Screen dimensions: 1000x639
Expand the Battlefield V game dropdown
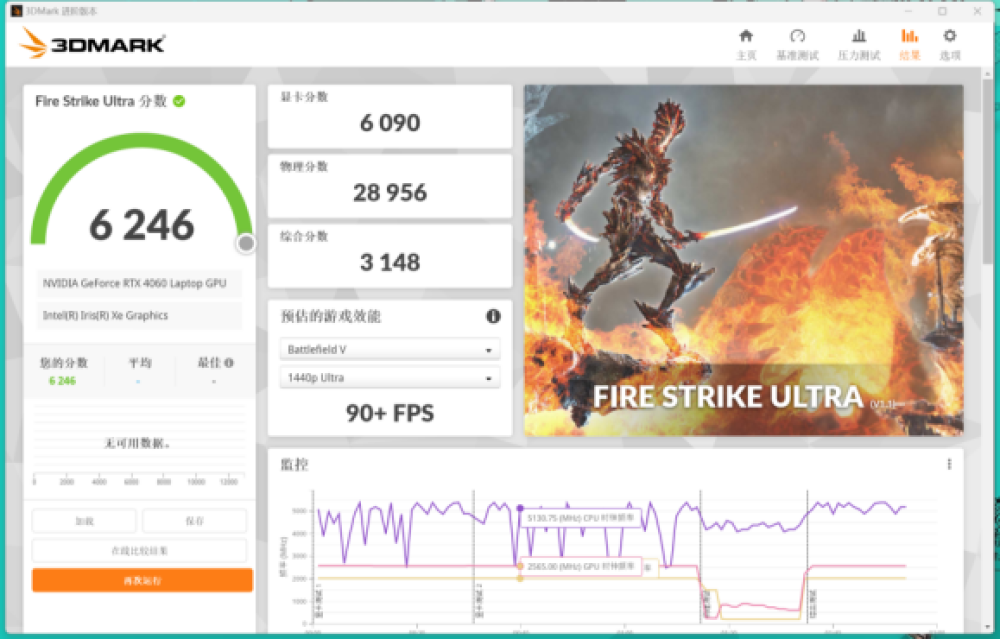click(390, 350)
